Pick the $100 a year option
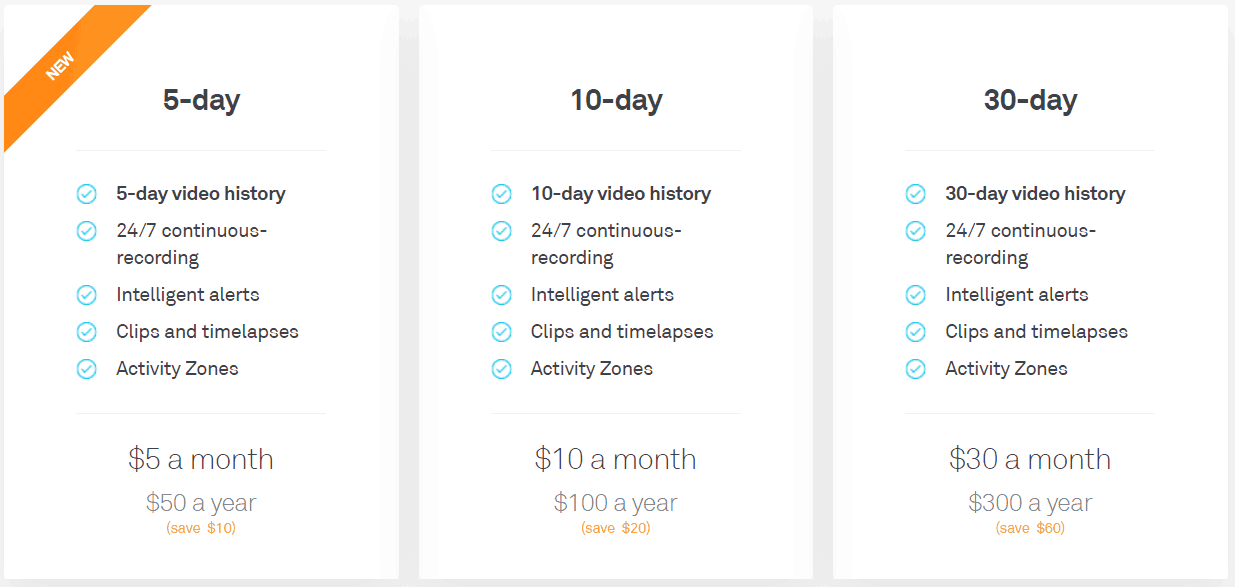This screenshot has height=587, width=1235. (x=616, y=503)
